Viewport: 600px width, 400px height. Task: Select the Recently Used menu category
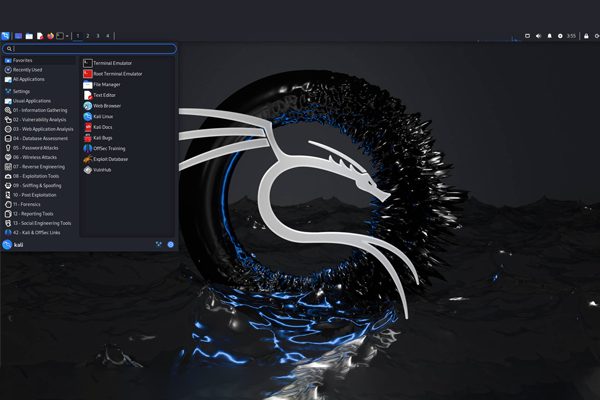coord(29,70)
